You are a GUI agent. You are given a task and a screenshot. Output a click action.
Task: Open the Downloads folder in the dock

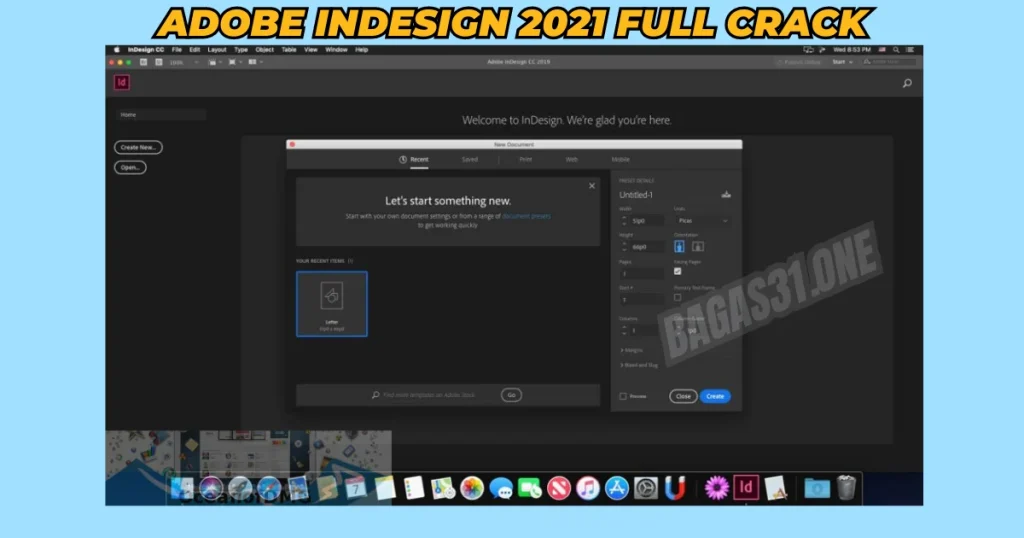tap(817, 488)
